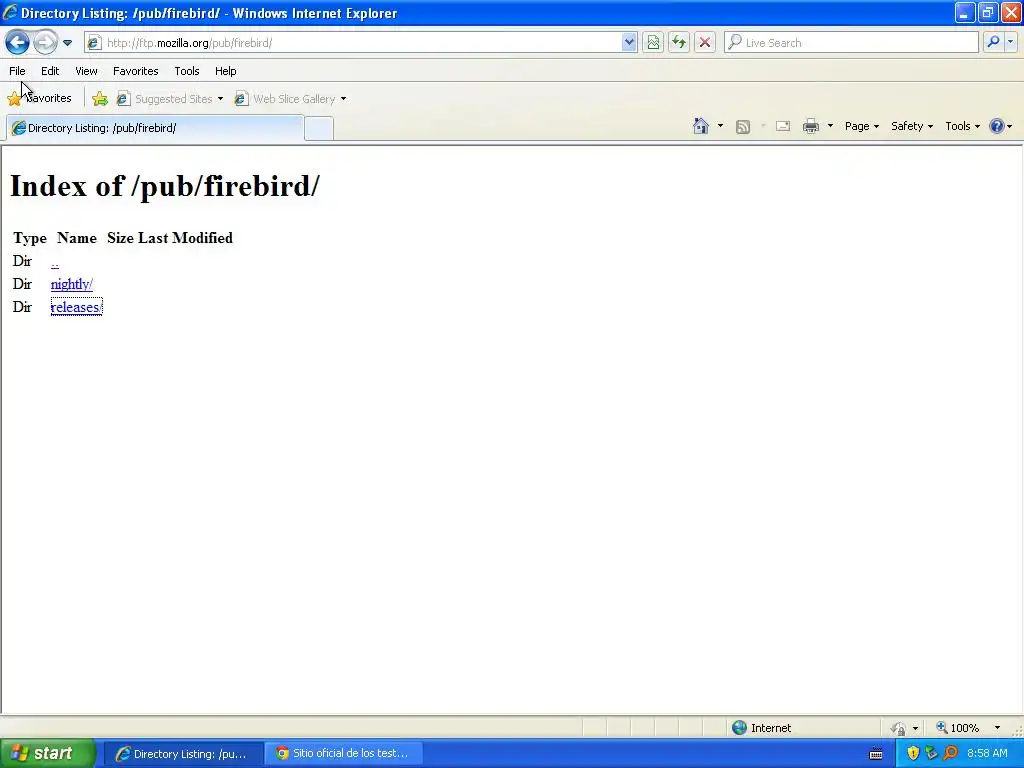Click the orange magnifier tray icon
This screenshot has height=768, width=1024.
click(950, 754)
